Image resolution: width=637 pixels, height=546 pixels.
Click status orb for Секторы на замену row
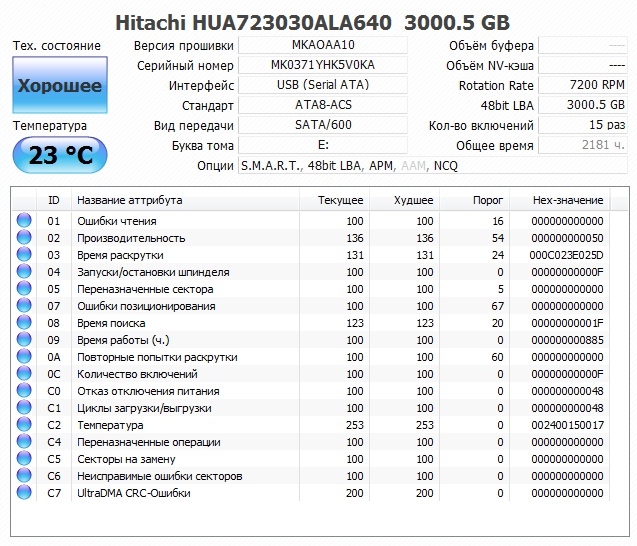coord(24,459)
